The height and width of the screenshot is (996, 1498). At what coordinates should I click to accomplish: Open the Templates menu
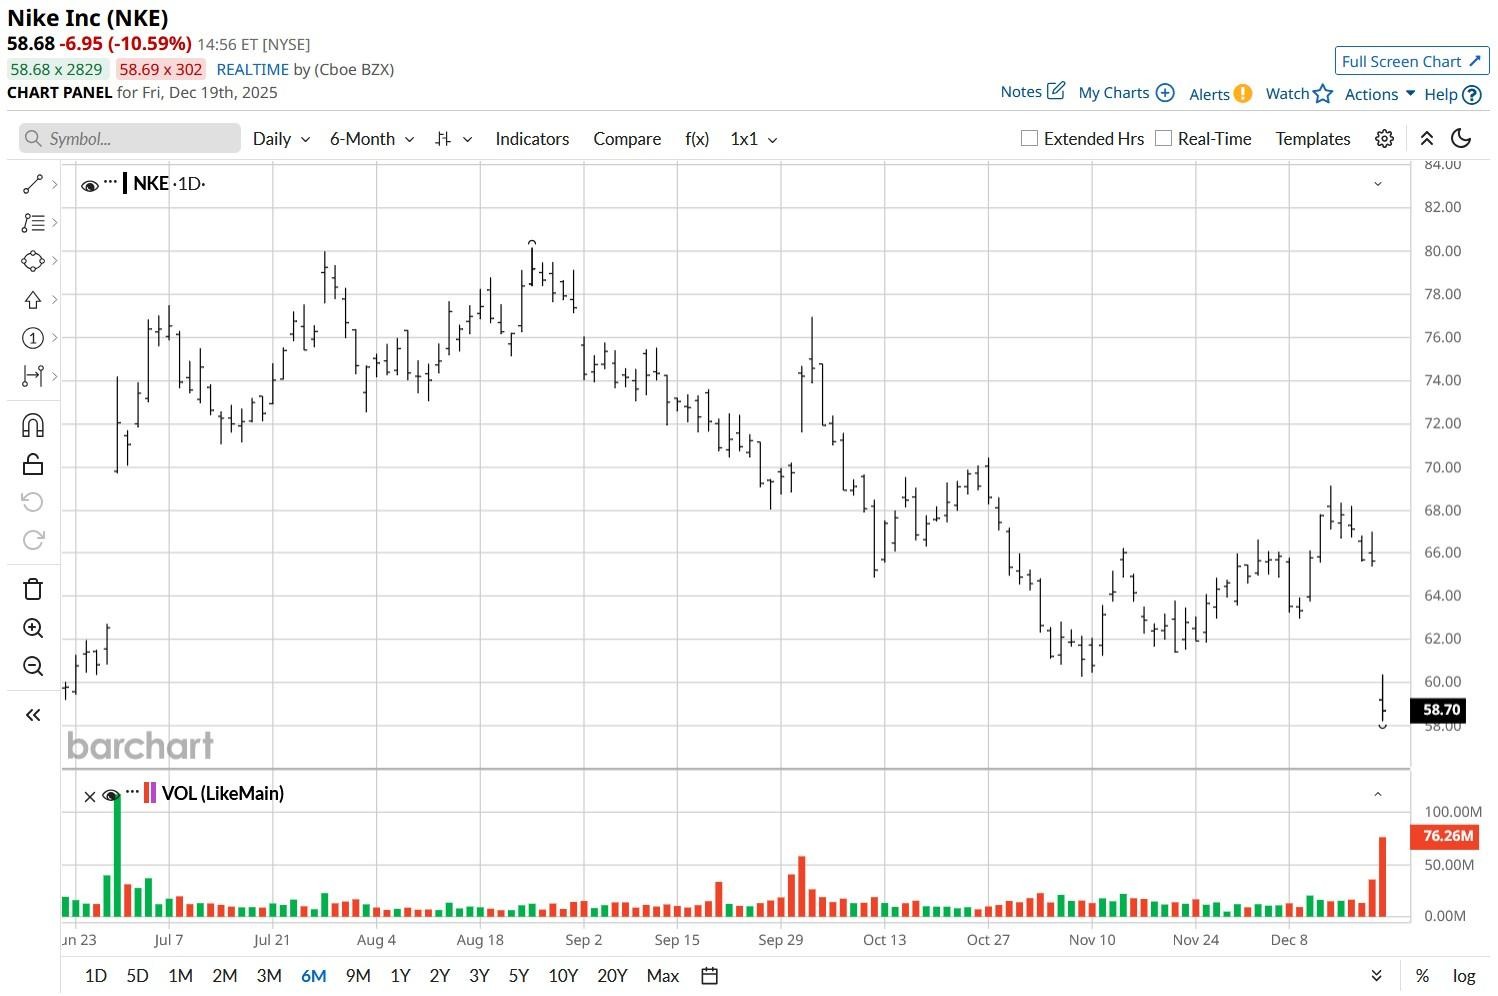pos(1313,139)
